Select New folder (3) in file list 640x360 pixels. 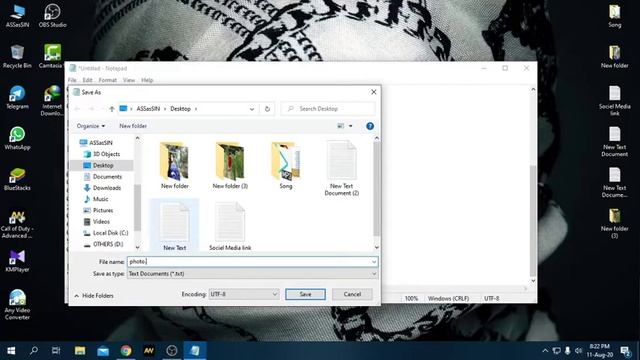(230, 166)
